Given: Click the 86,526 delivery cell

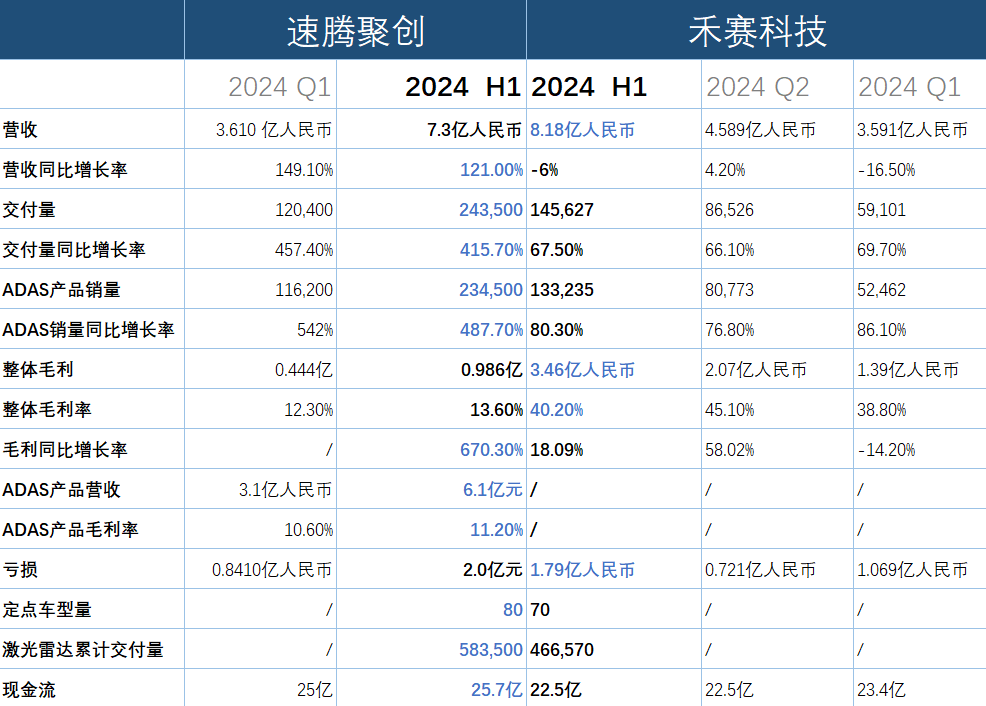Looking at the screenshot, I should 777,209.
